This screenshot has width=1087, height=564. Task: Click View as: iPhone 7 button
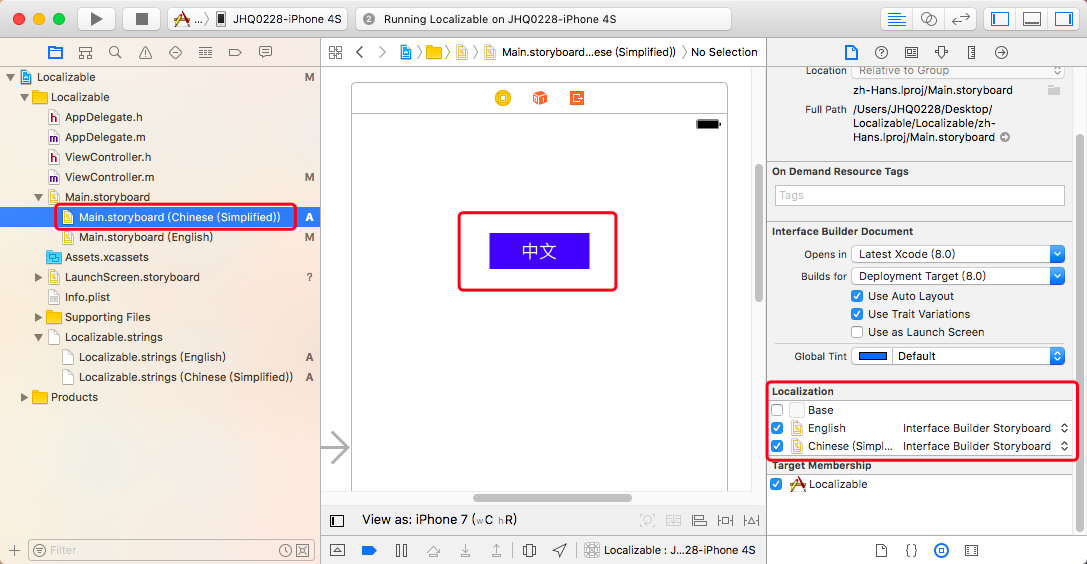(x=440, y=520)
